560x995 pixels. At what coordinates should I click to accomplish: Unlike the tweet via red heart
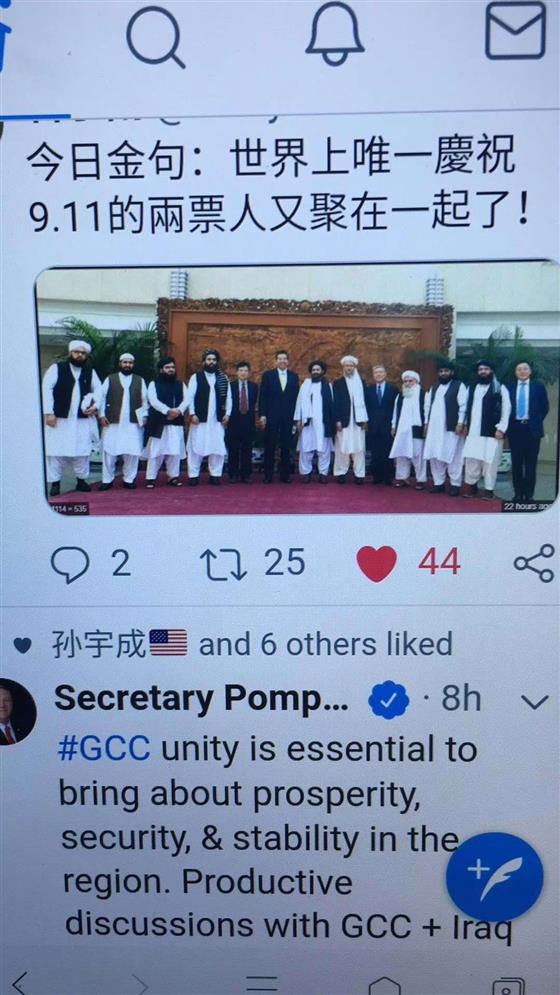[377, 563]
